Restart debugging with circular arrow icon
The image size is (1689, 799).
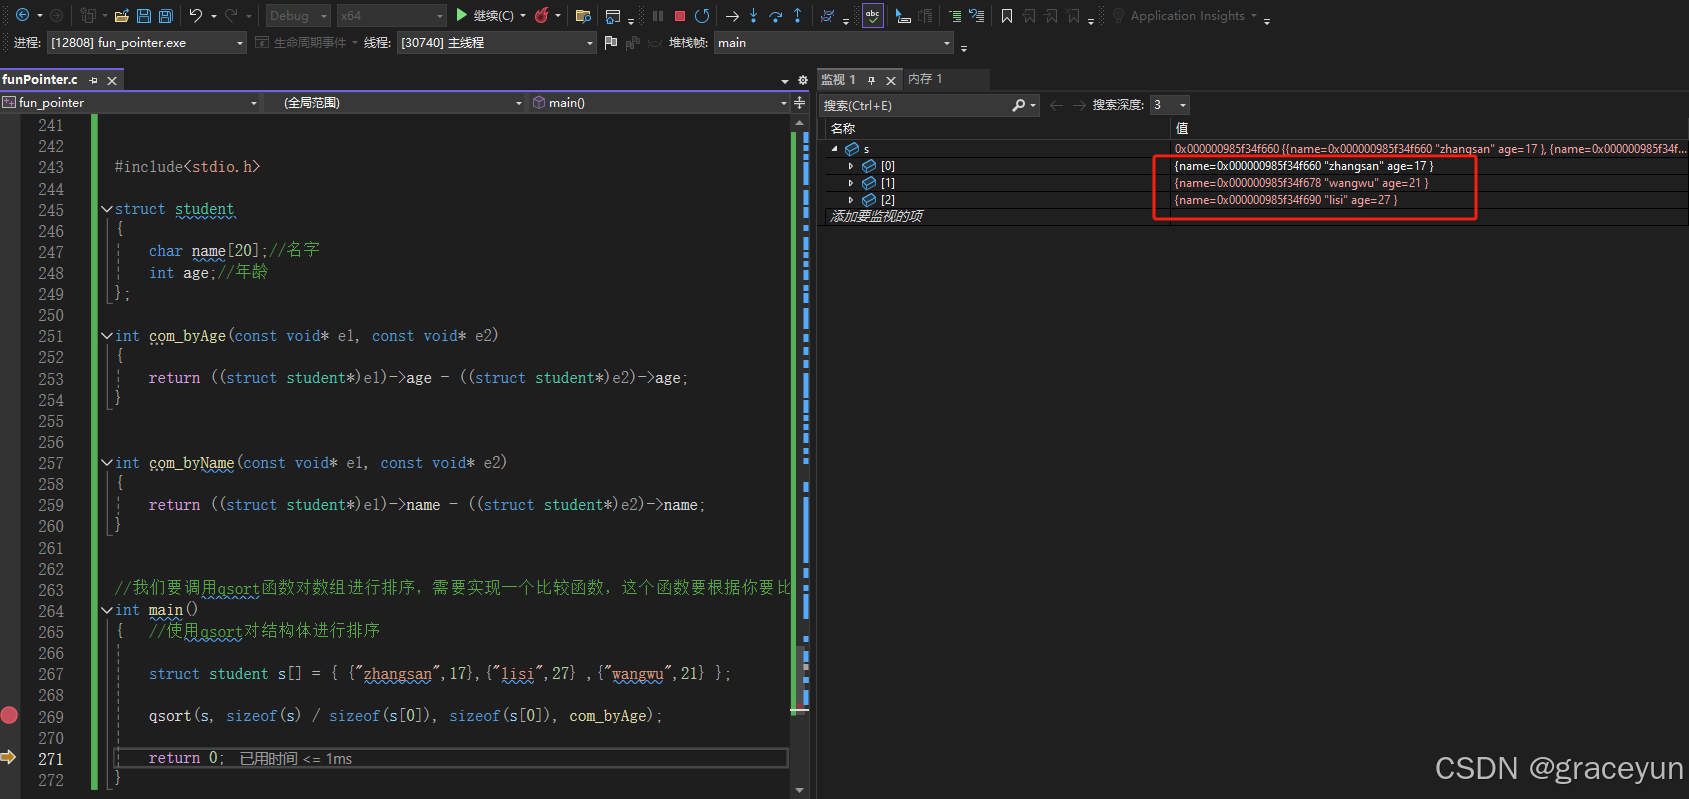tap(702, 15)
